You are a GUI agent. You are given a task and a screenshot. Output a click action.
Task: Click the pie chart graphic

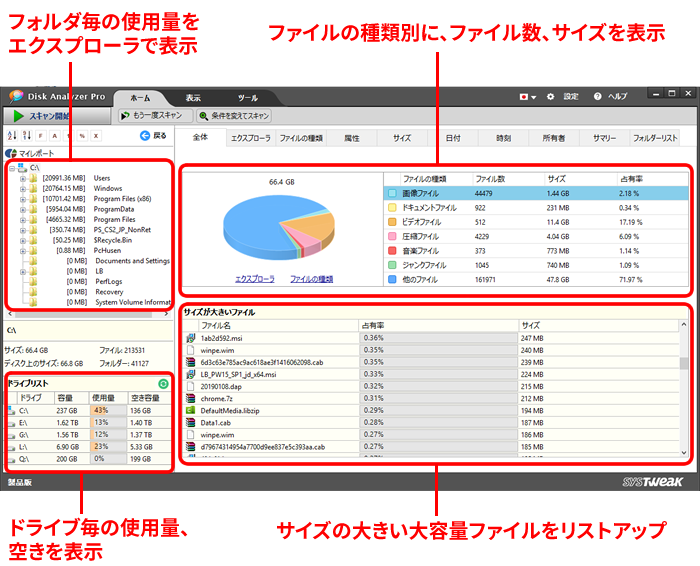pos(279,227)
